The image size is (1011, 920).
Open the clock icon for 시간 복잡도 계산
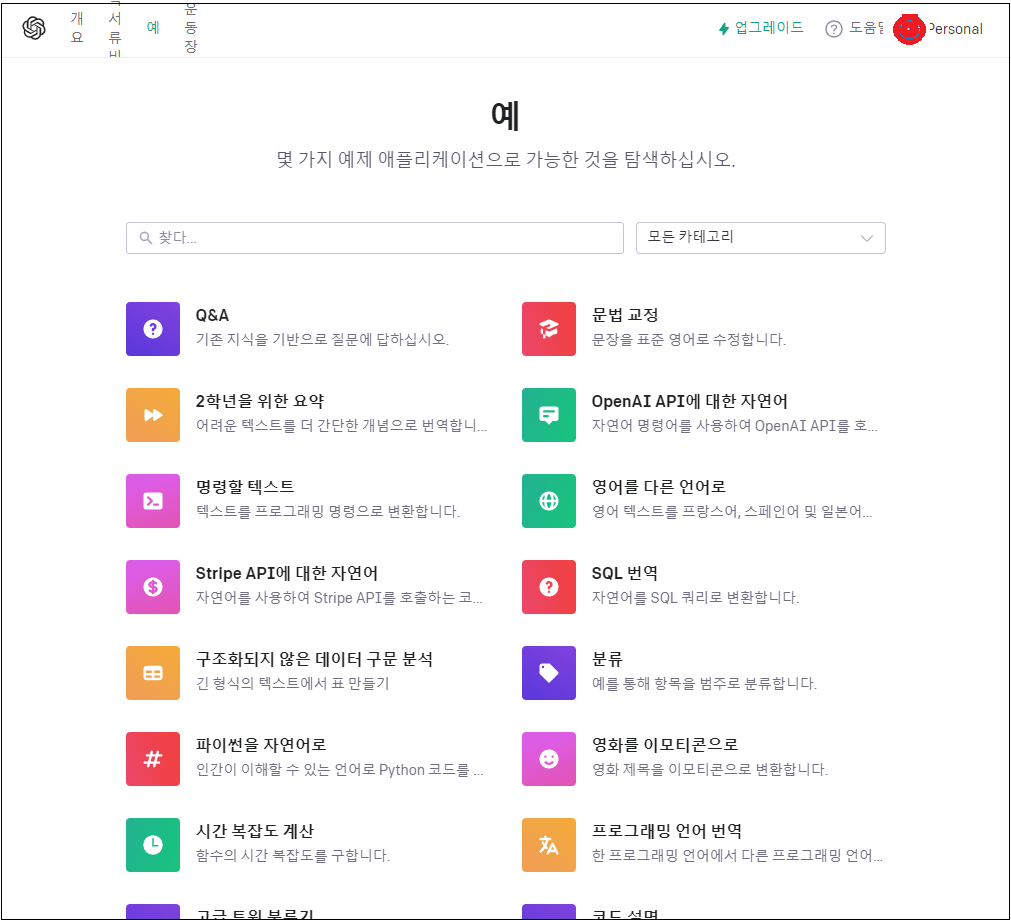click(152, 844)
